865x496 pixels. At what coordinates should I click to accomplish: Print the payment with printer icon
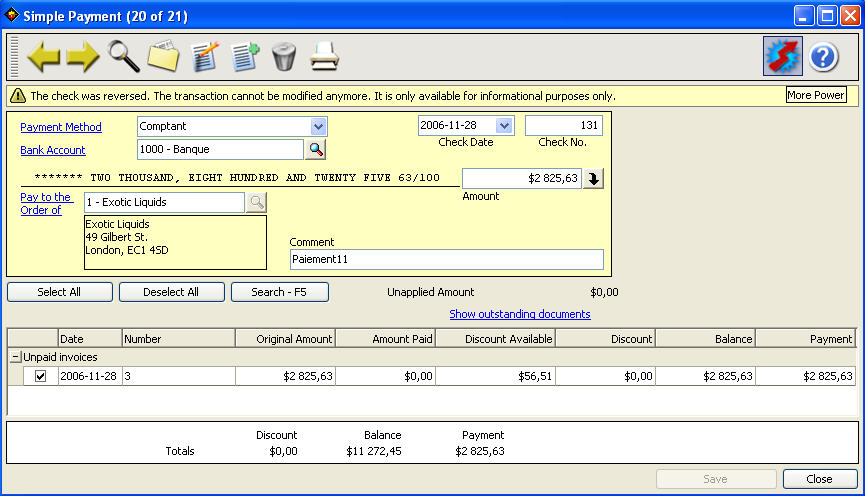pyautogui.click(x=324, y=56)
